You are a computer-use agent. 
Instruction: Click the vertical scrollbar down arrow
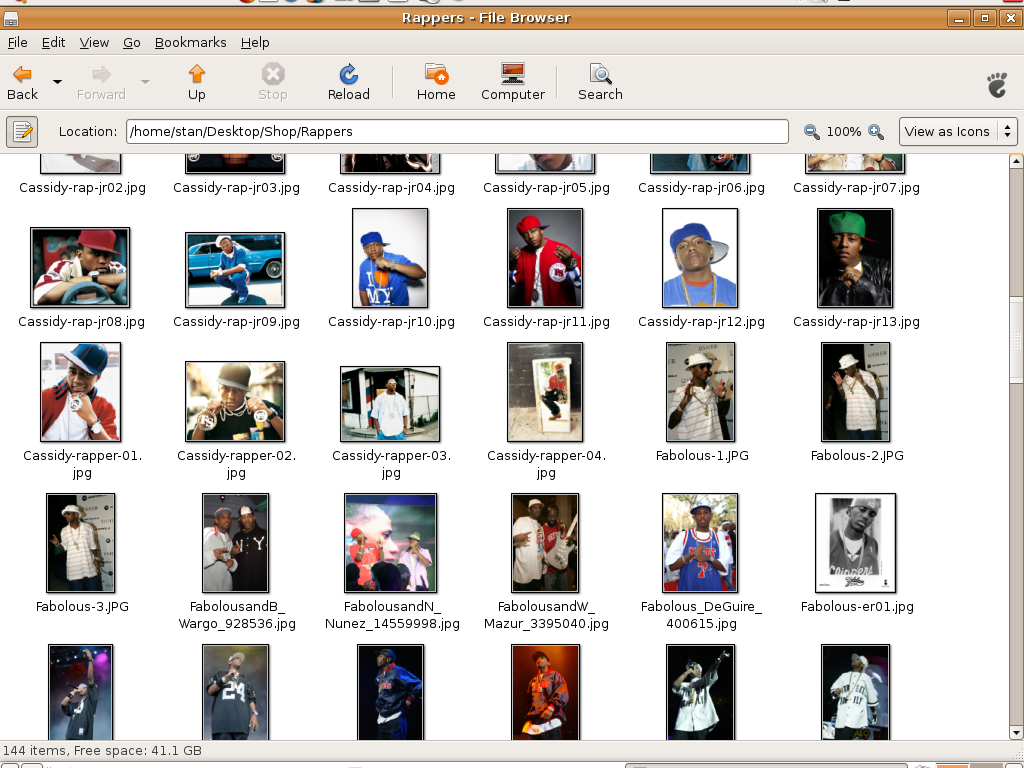(x=1016, y=731)
